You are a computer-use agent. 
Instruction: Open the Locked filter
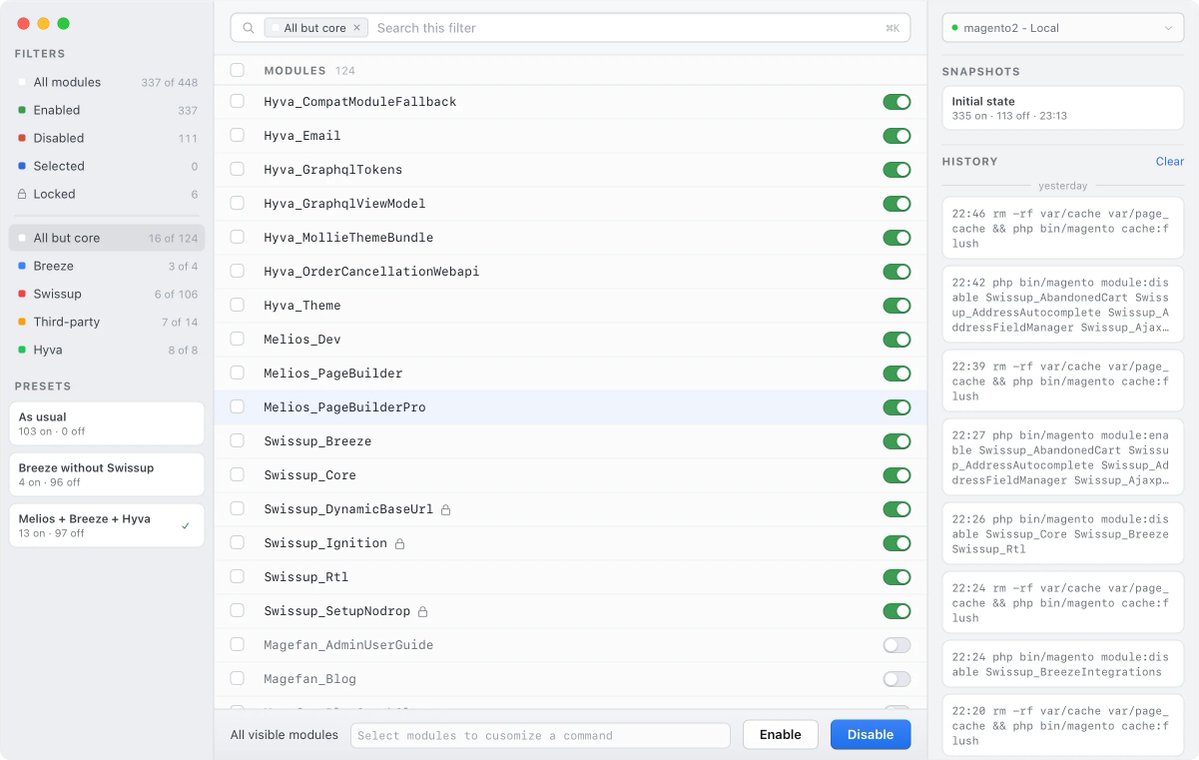107,194
